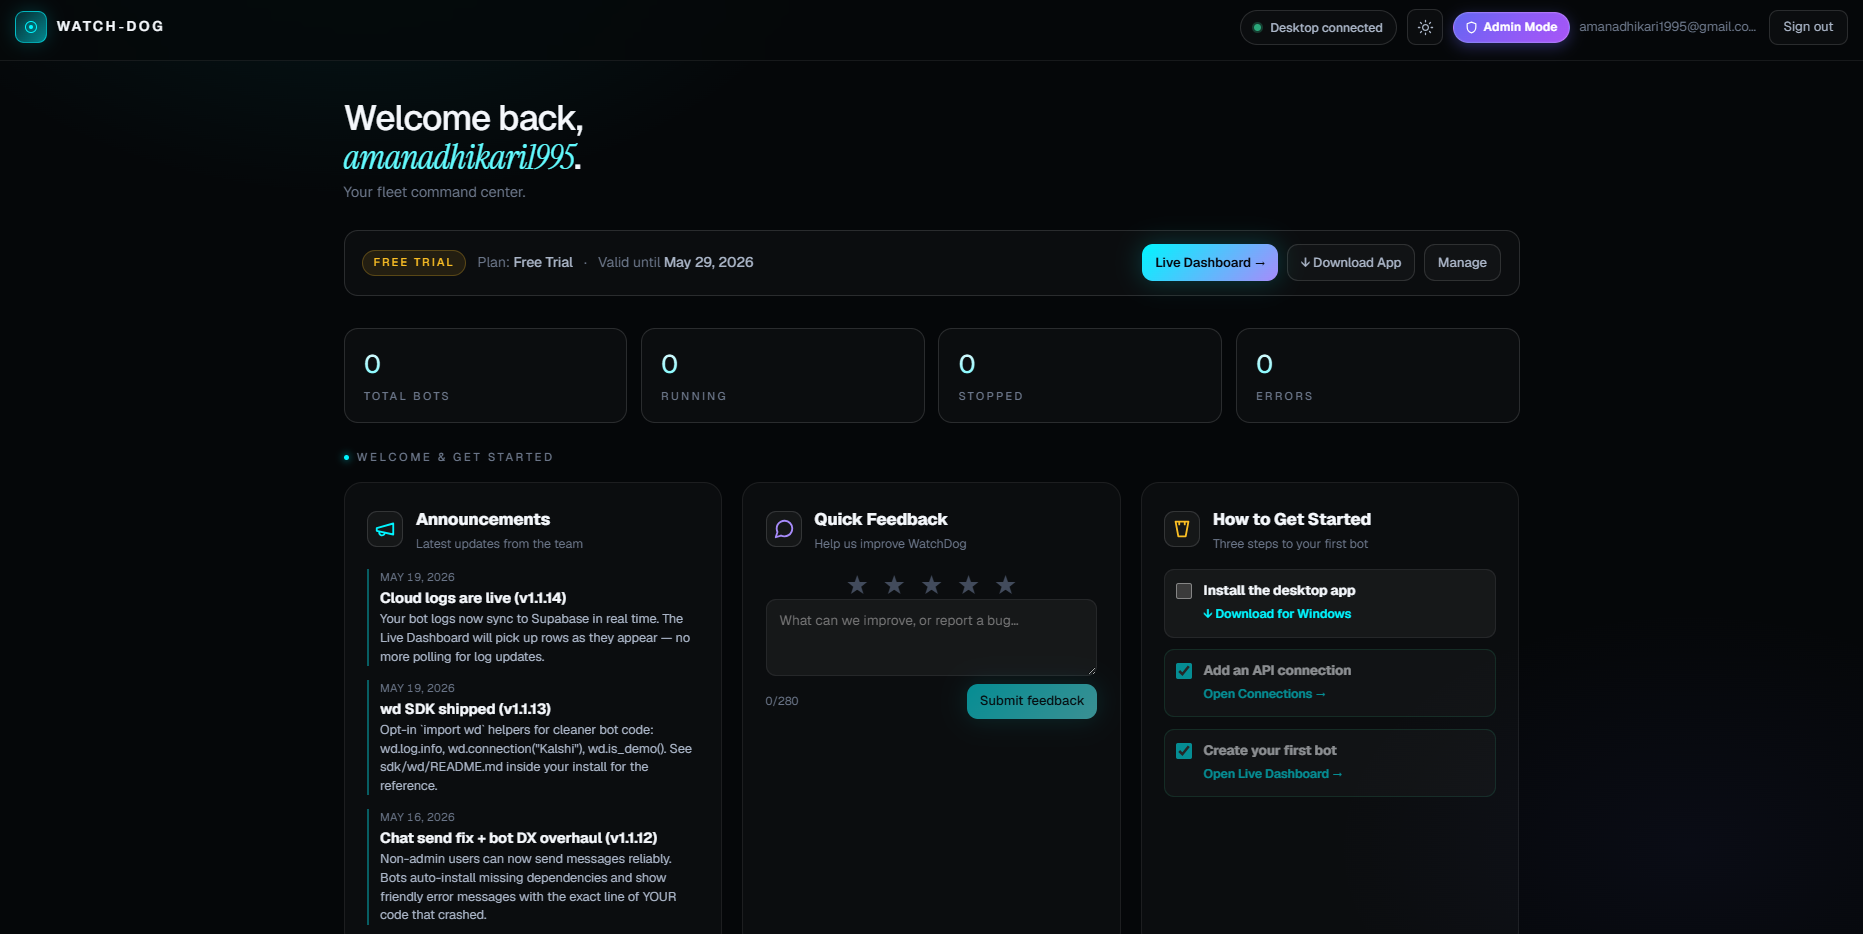Image resolution: width=1863 pixels, height=934 pixels.
Task: Uncheck the Add an API connection checkbox
Action: [x=1184, y=671]
